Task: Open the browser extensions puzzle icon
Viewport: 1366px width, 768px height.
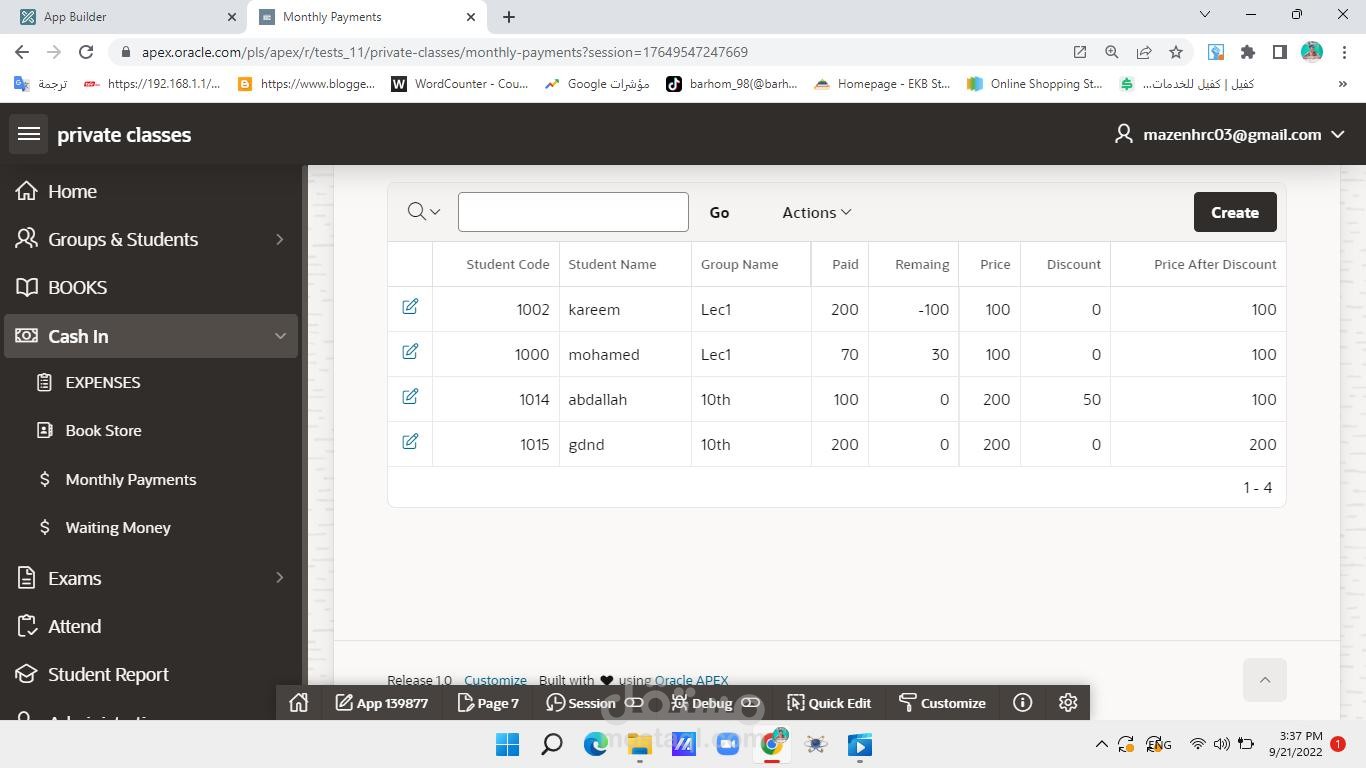Action: click(x=1247, y=52)
